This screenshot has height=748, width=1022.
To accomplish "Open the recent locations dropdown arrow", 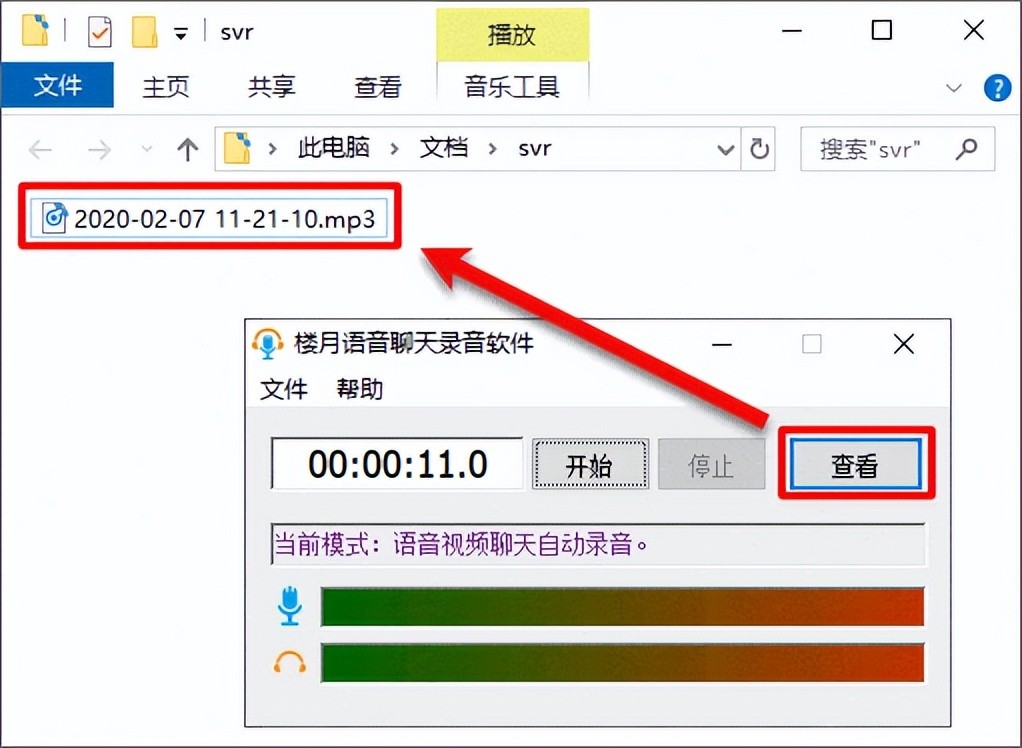I will point(147,150).
